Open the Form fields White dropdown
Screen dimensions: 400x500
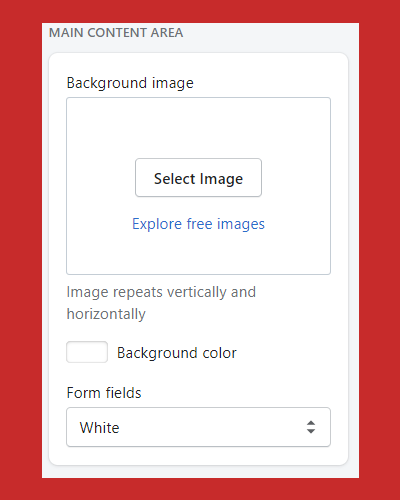pos(198,427)
